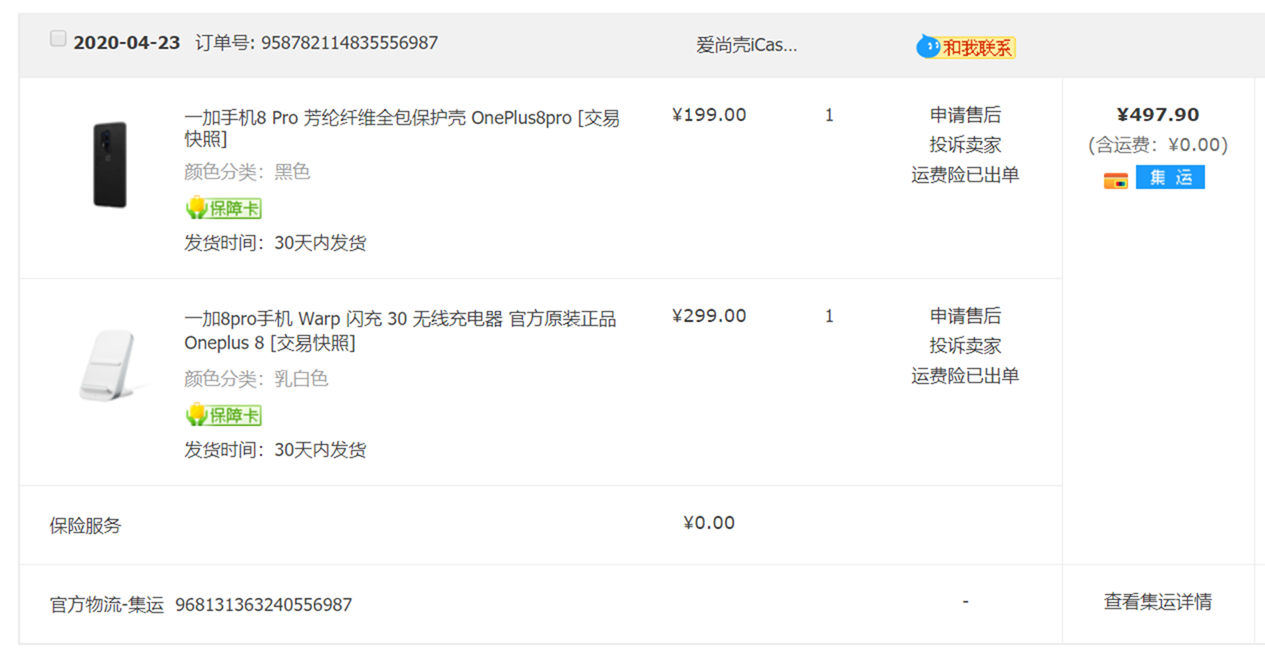The width and height of the screenshot is (1265, 650).
Task: Select the checkbox for order dated 2020-04-23
Action: coord(58,39)
